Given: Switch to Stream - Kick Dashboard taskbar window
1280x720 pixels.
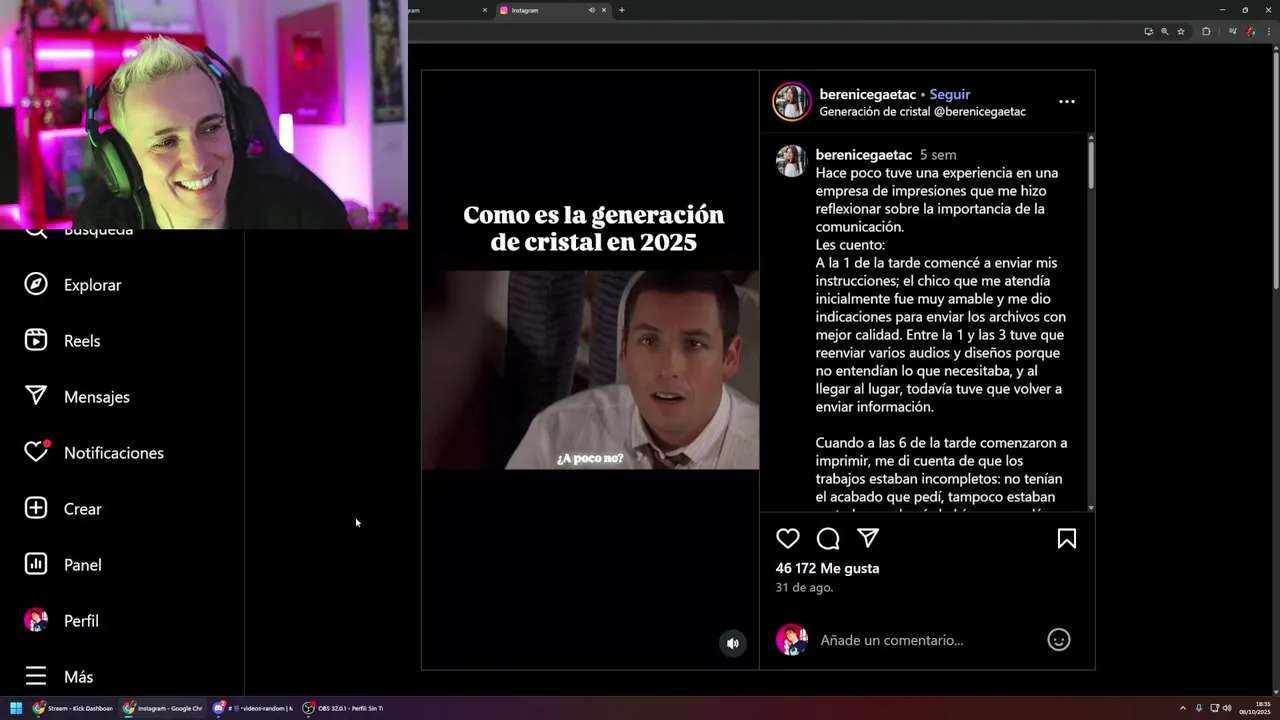Looking at the screenshot, I should pos(73,708).
